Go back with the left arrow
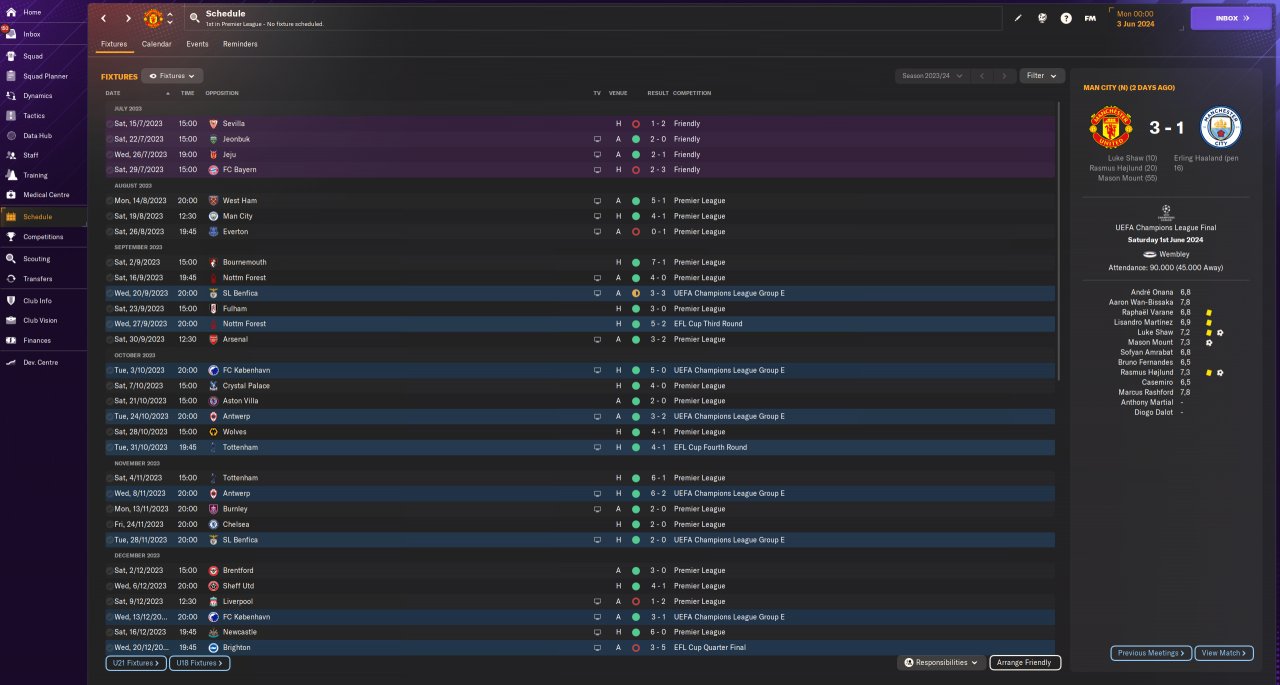The height and width of the screenshot is (685, 1280). [x=103, y=18]
